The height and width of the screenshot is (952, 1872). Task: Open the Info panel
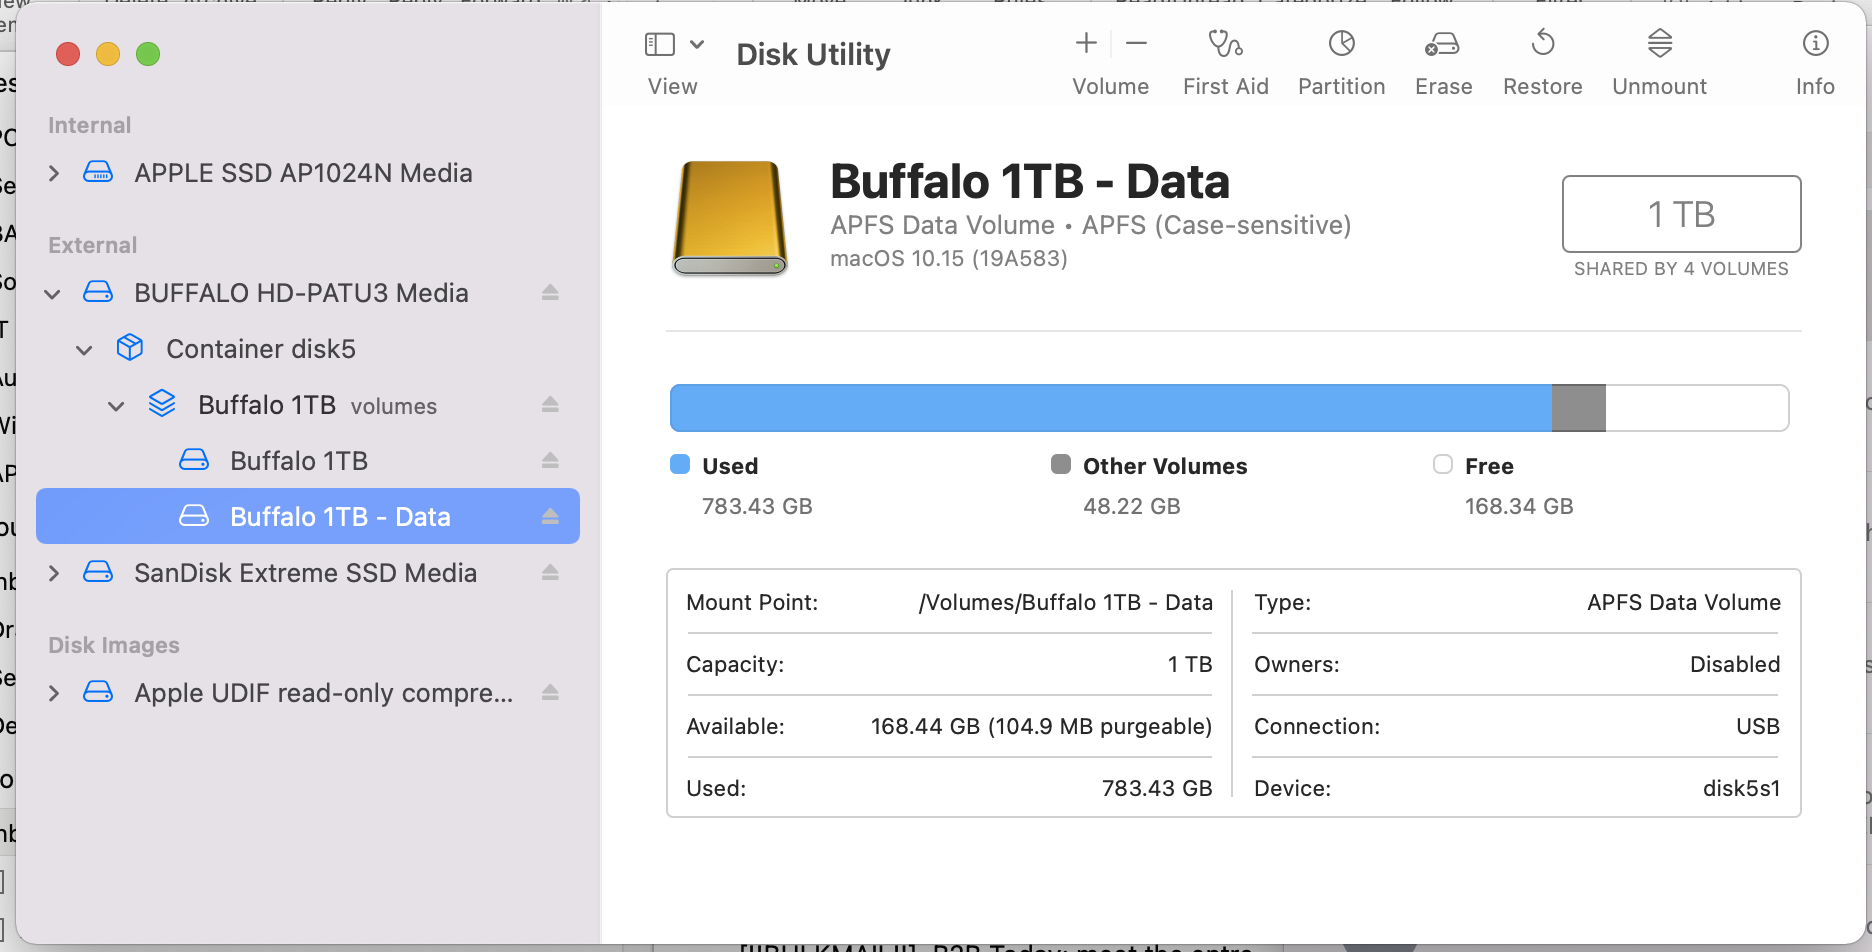click(x=1815, y=43)
